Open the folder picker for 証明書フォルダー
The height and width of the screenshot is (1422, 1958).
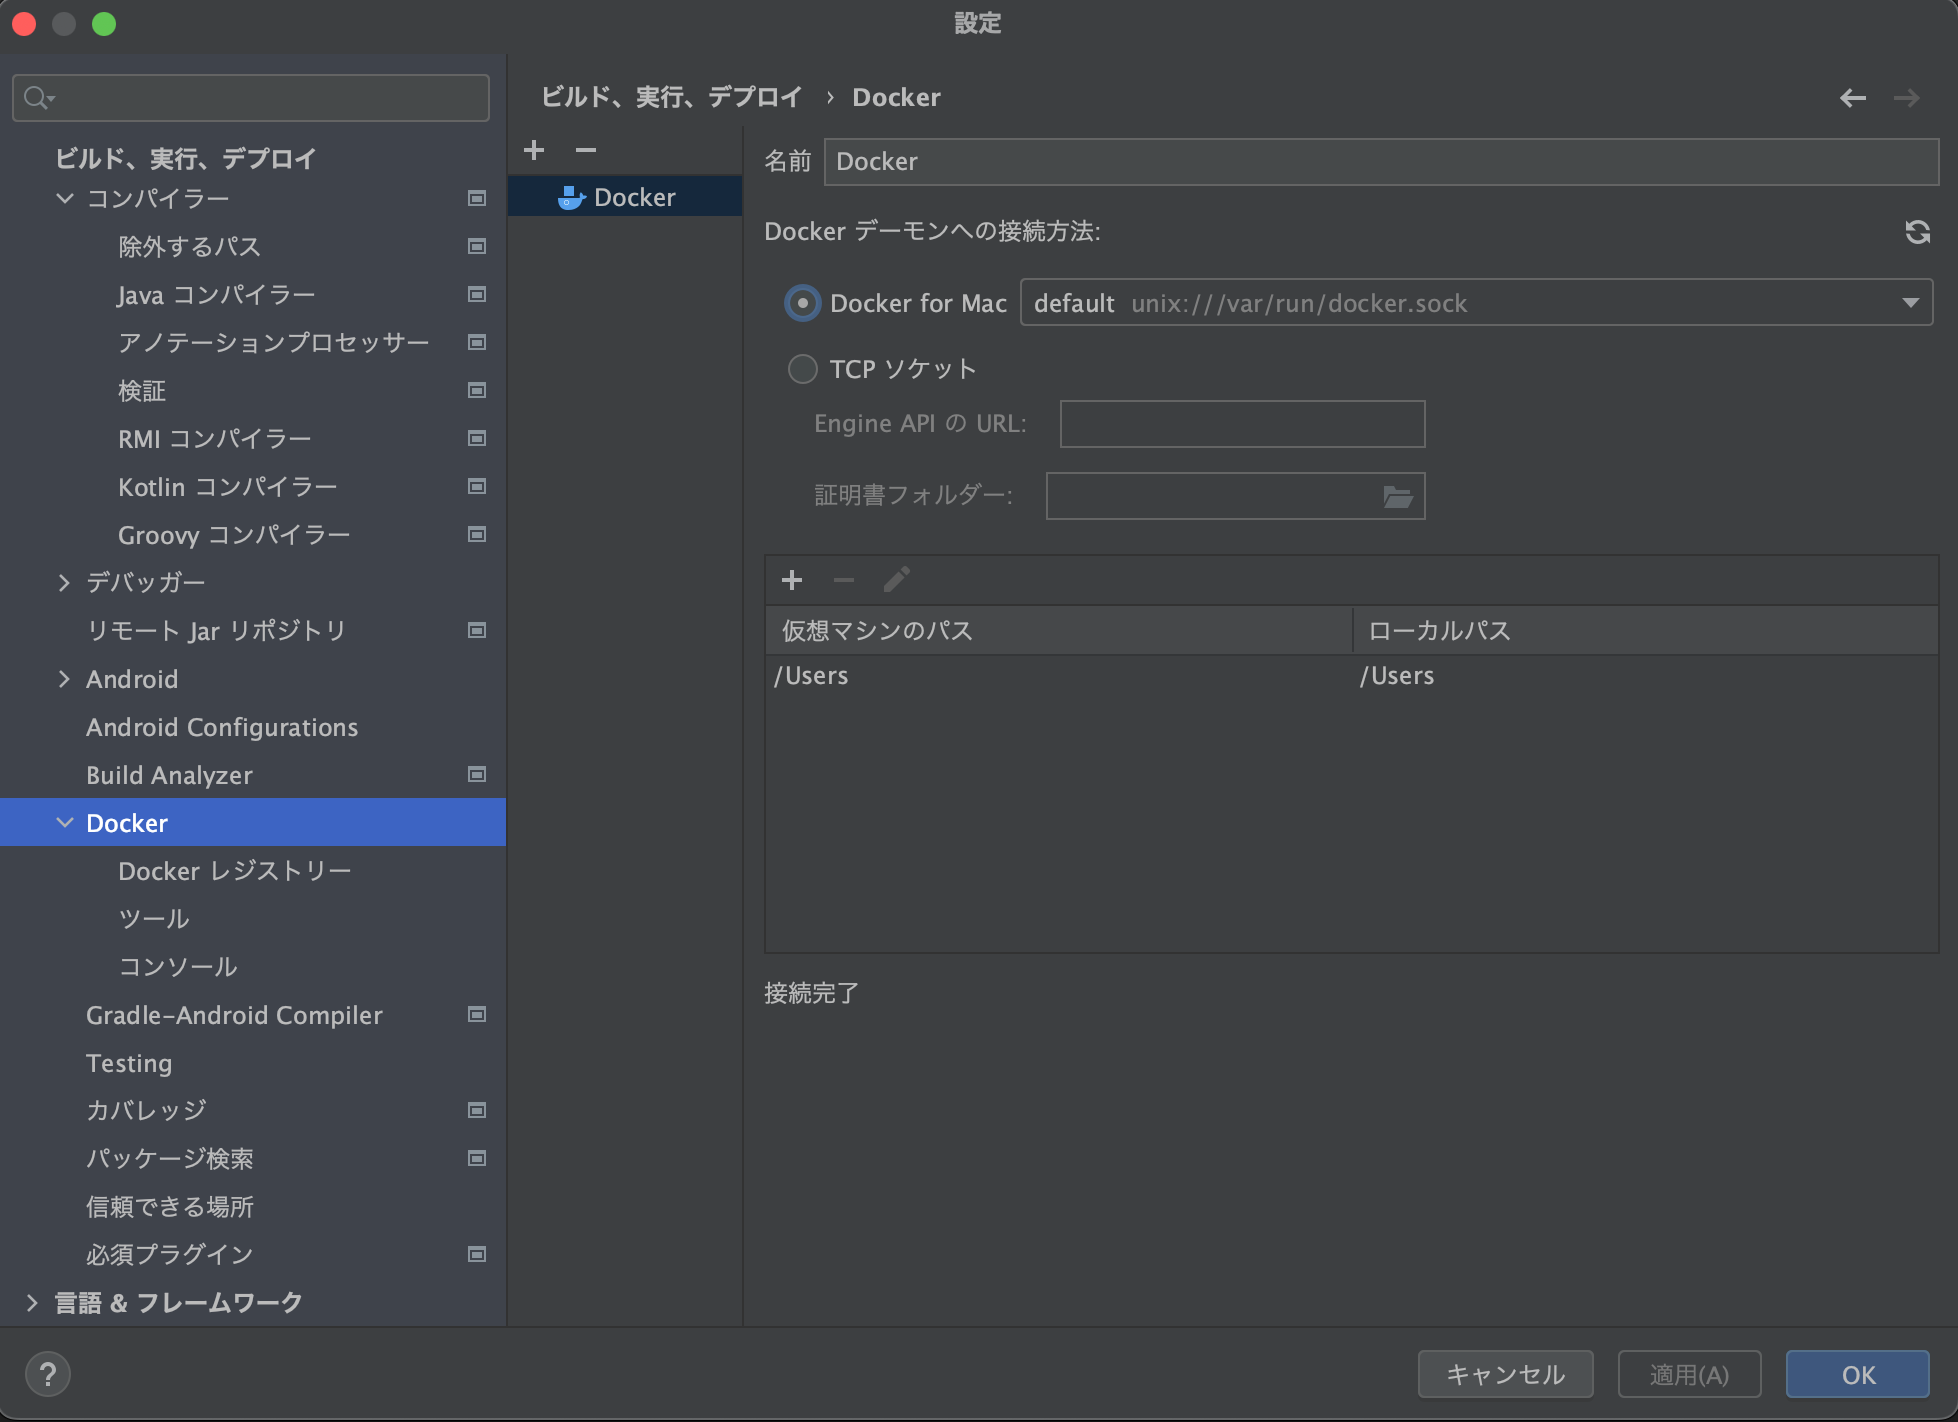(x=1397, y=495)
